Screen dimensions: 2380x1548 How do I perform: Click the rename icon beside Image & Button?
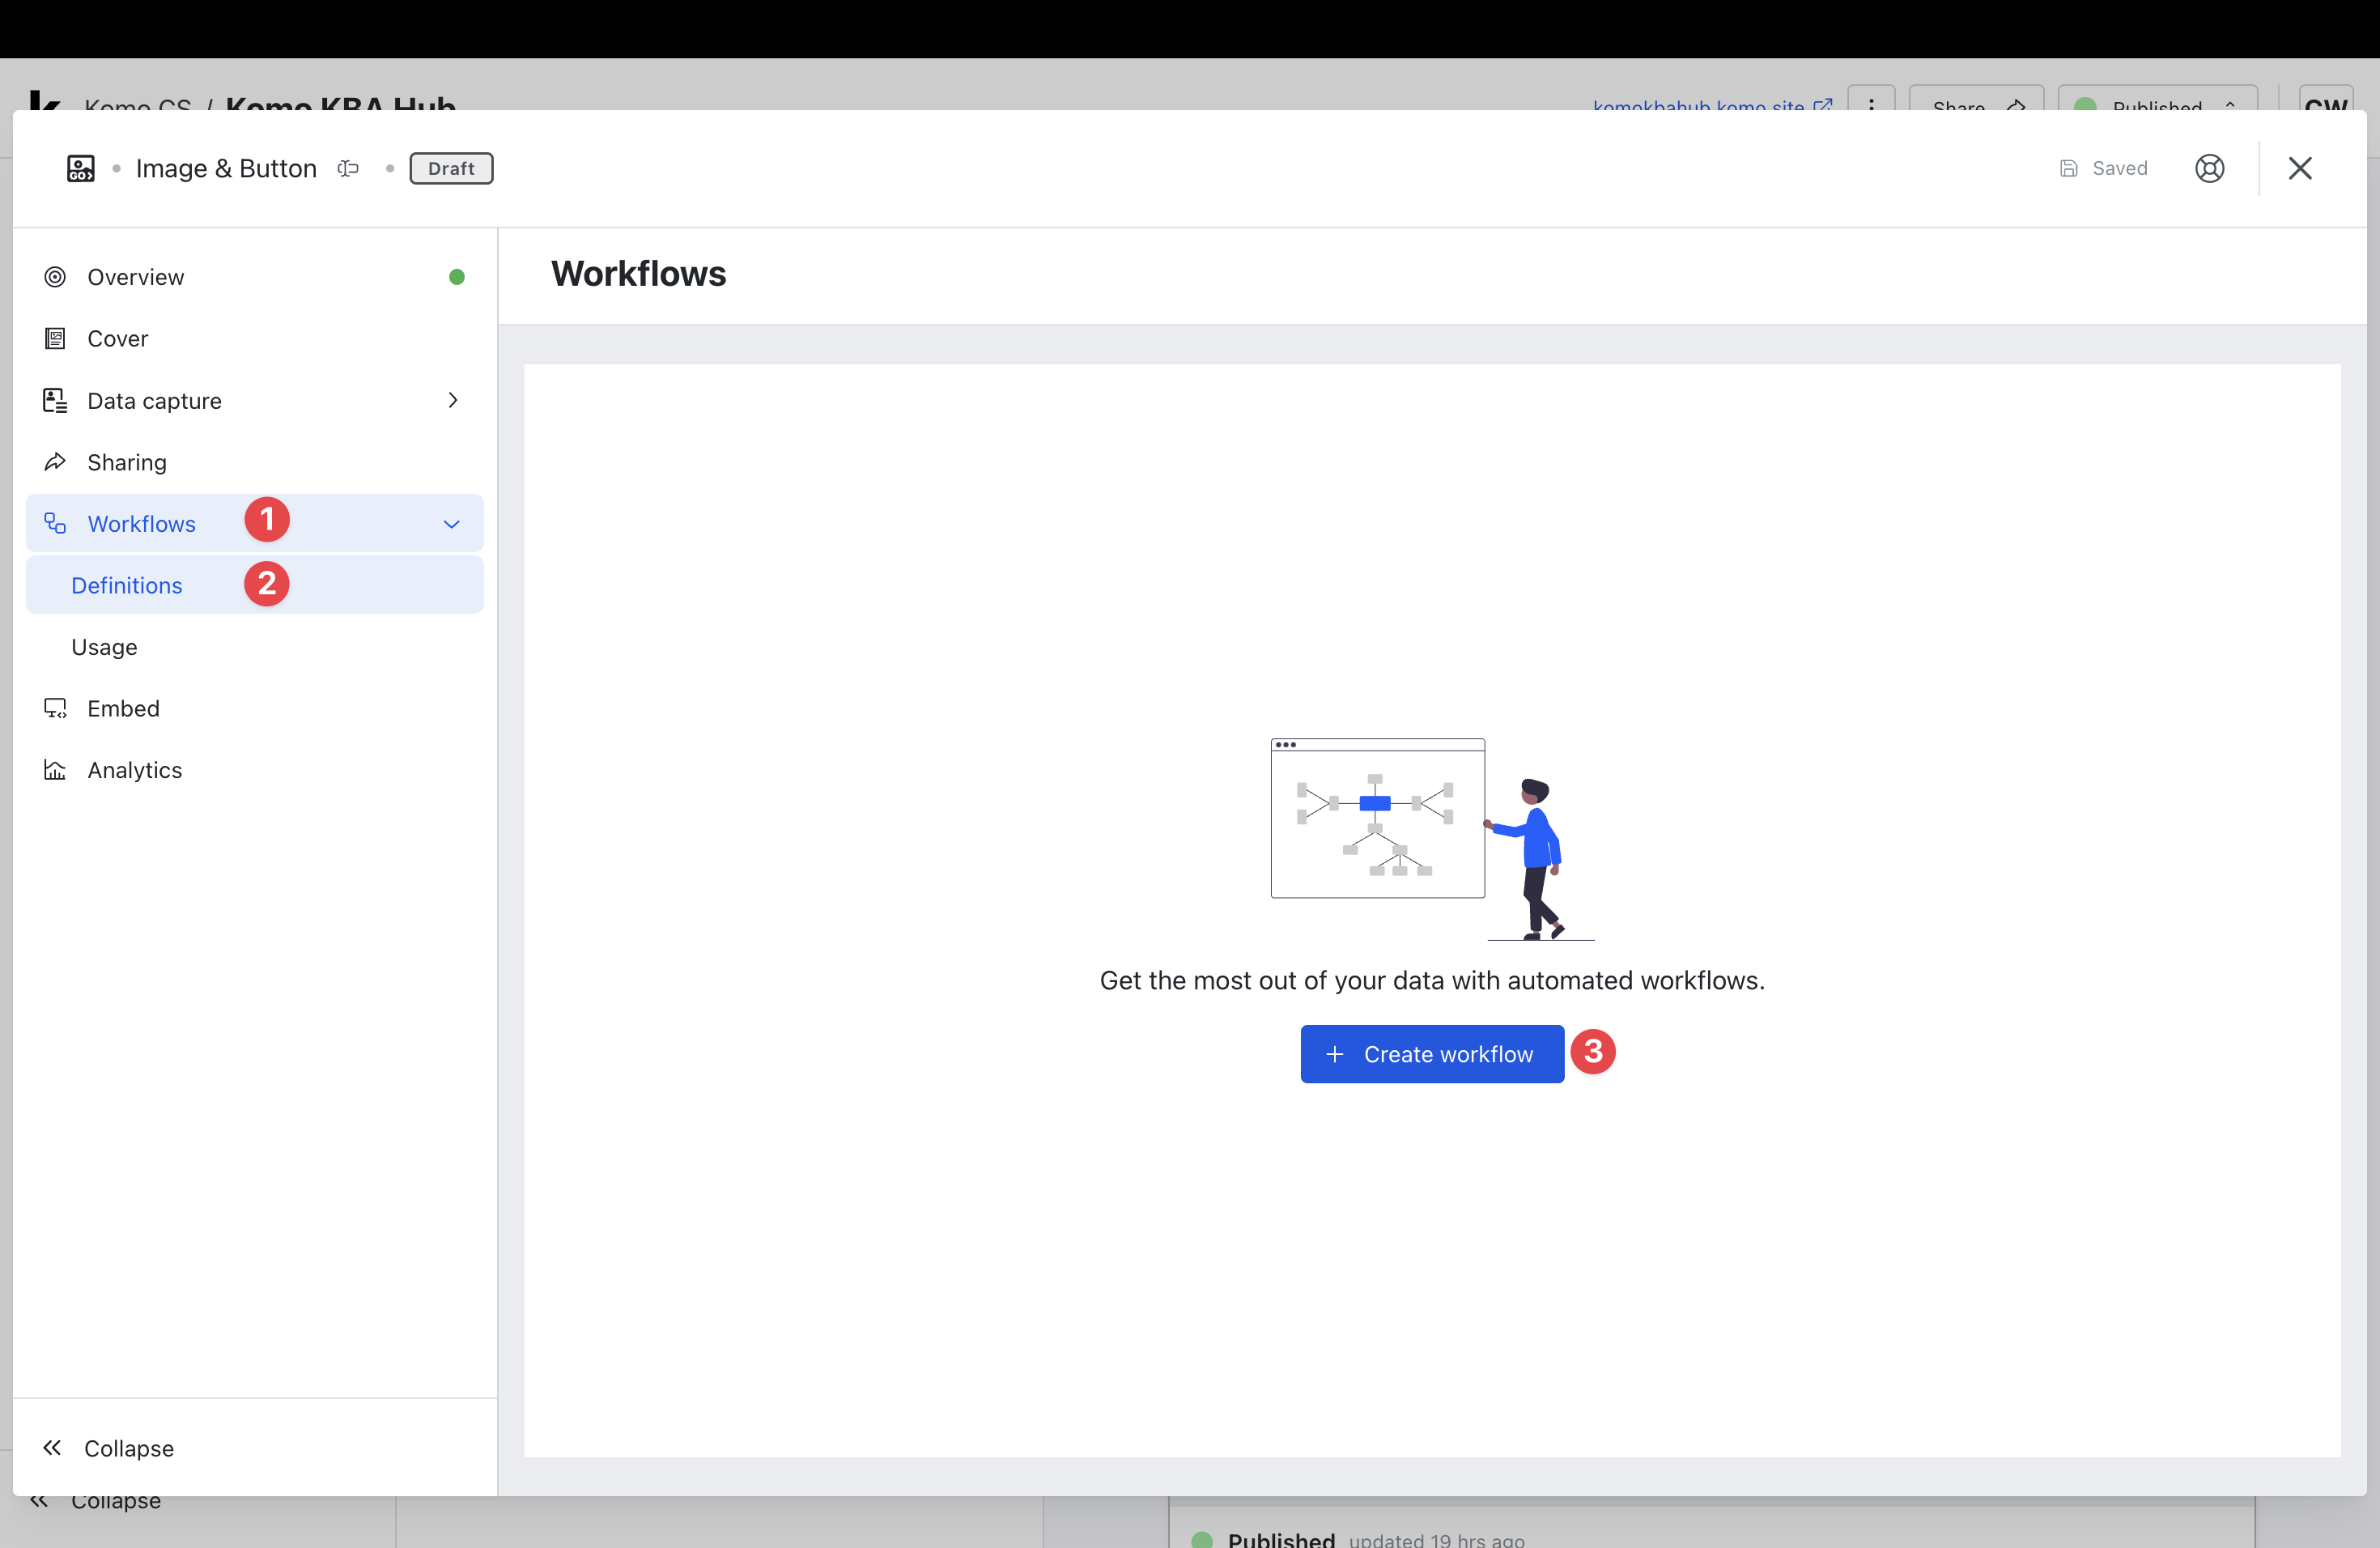click(x=348, y=168)
